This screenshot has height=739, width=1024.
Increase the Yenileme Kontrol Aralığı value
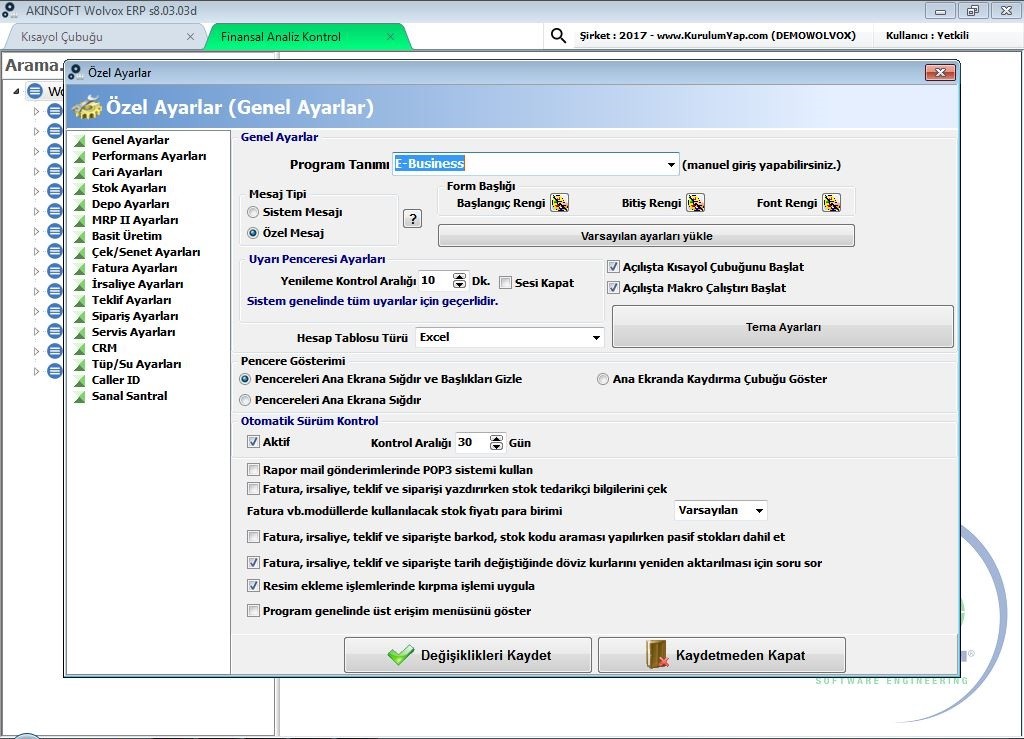(460, 277)
